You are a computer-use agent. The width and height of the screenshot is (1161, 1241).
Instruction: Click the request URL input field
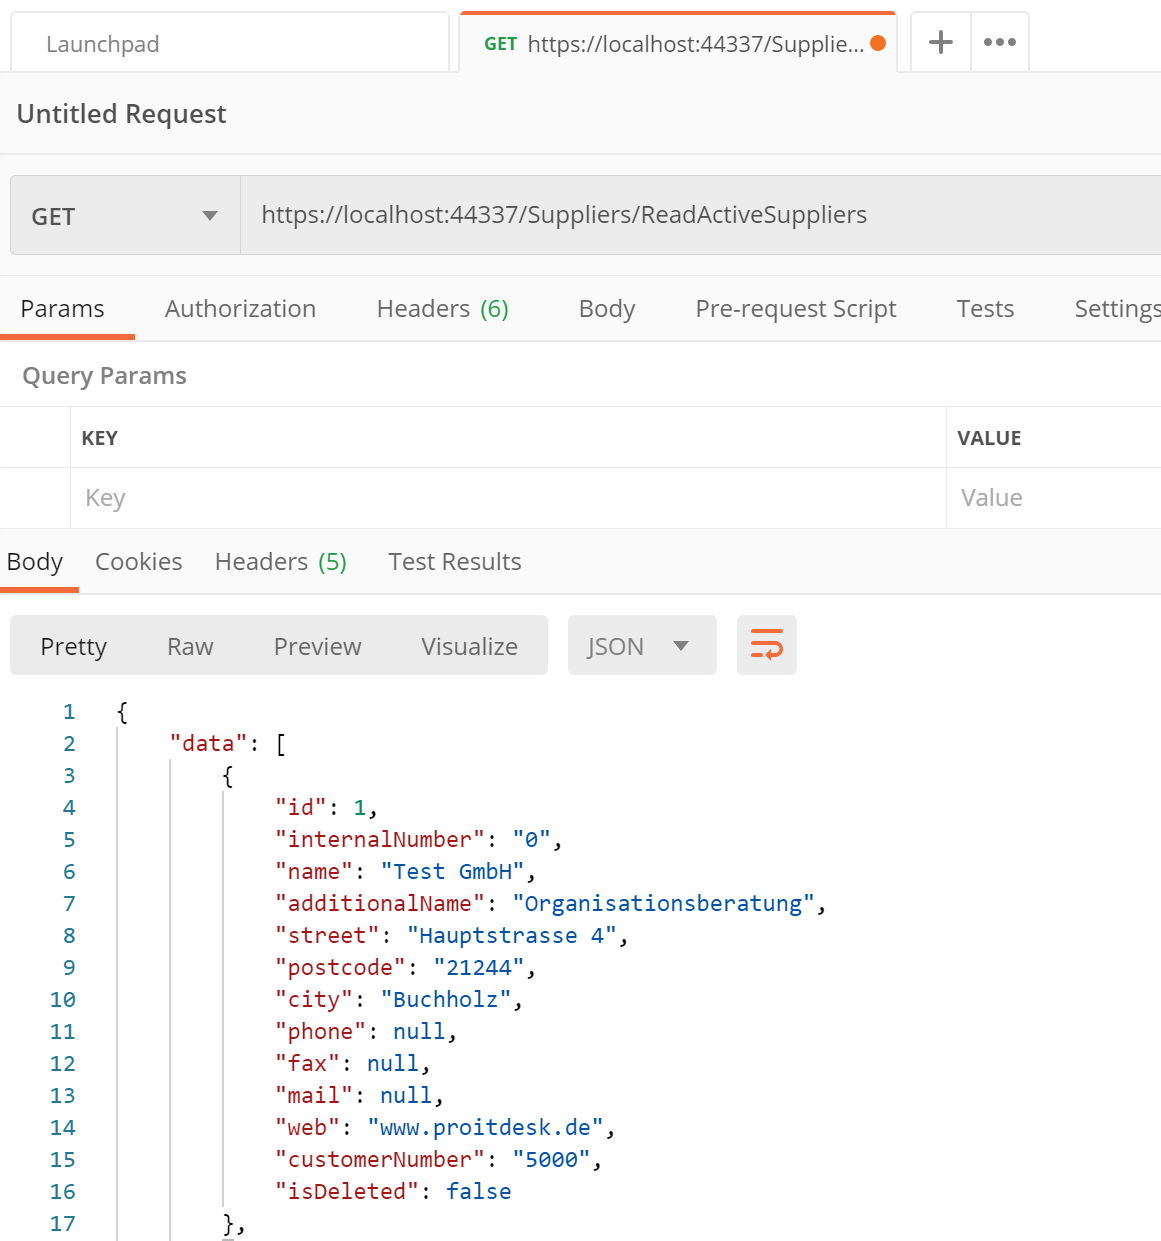point(700,215)
